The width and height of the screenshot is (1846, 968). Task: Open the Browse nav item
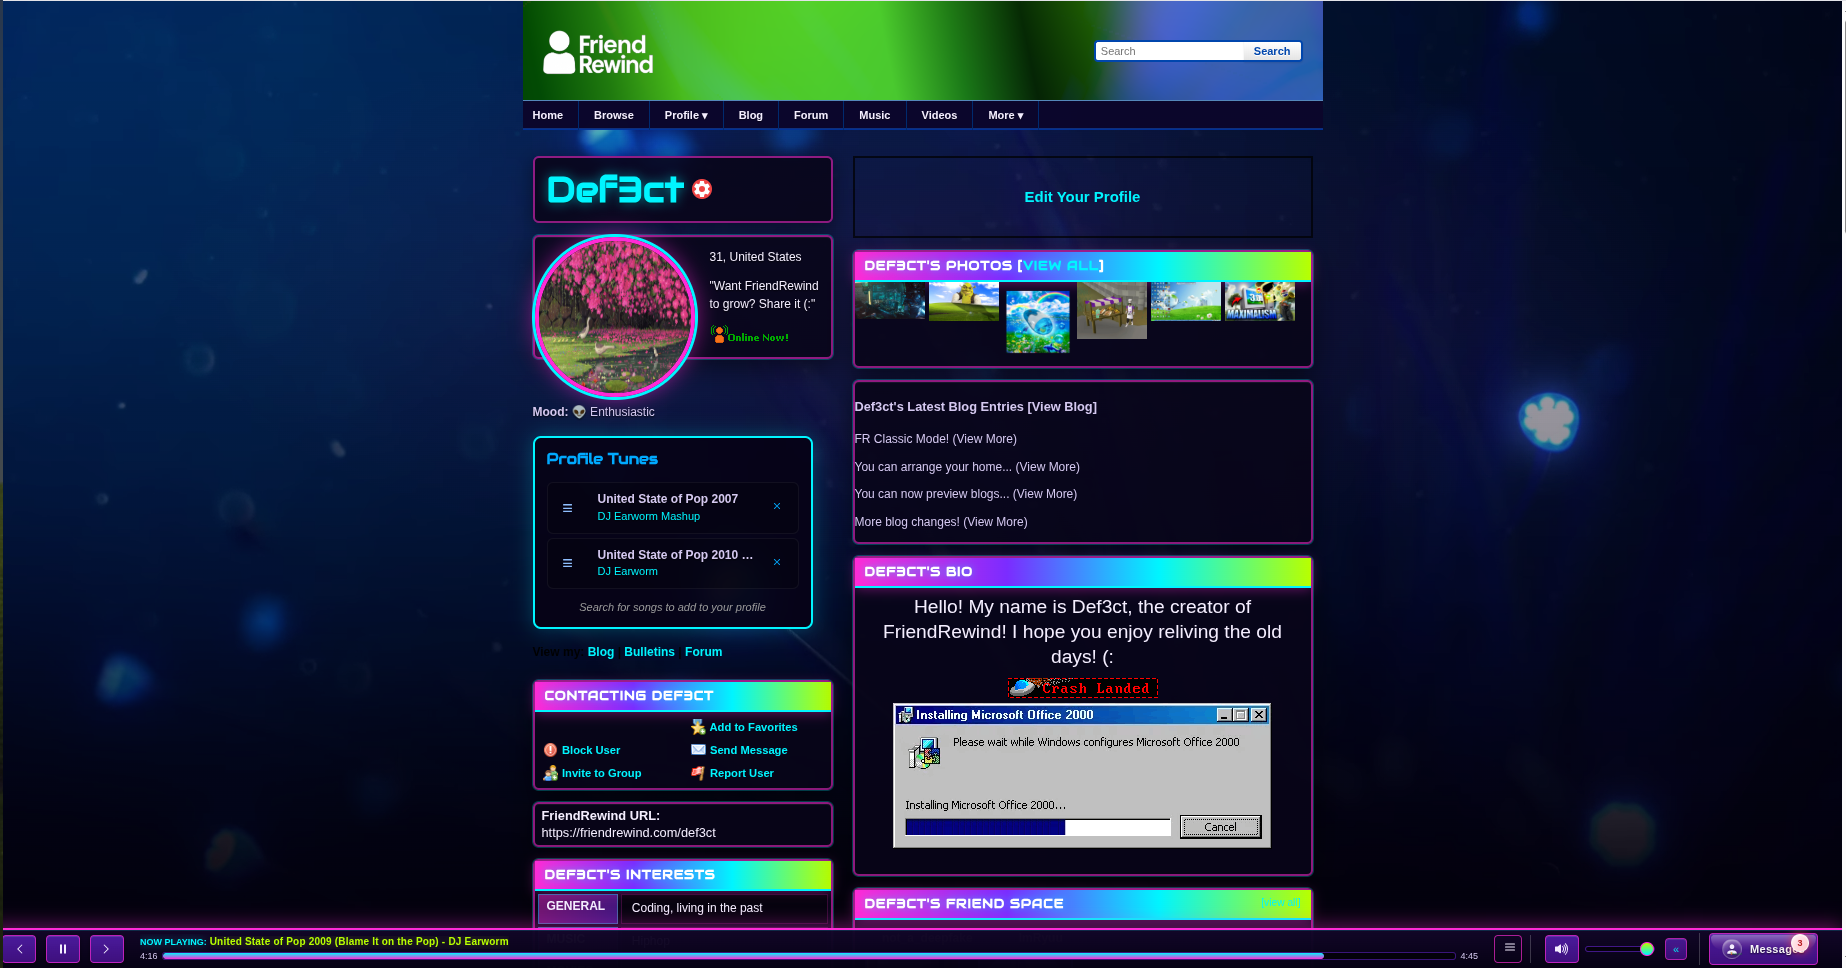(614, 115)
